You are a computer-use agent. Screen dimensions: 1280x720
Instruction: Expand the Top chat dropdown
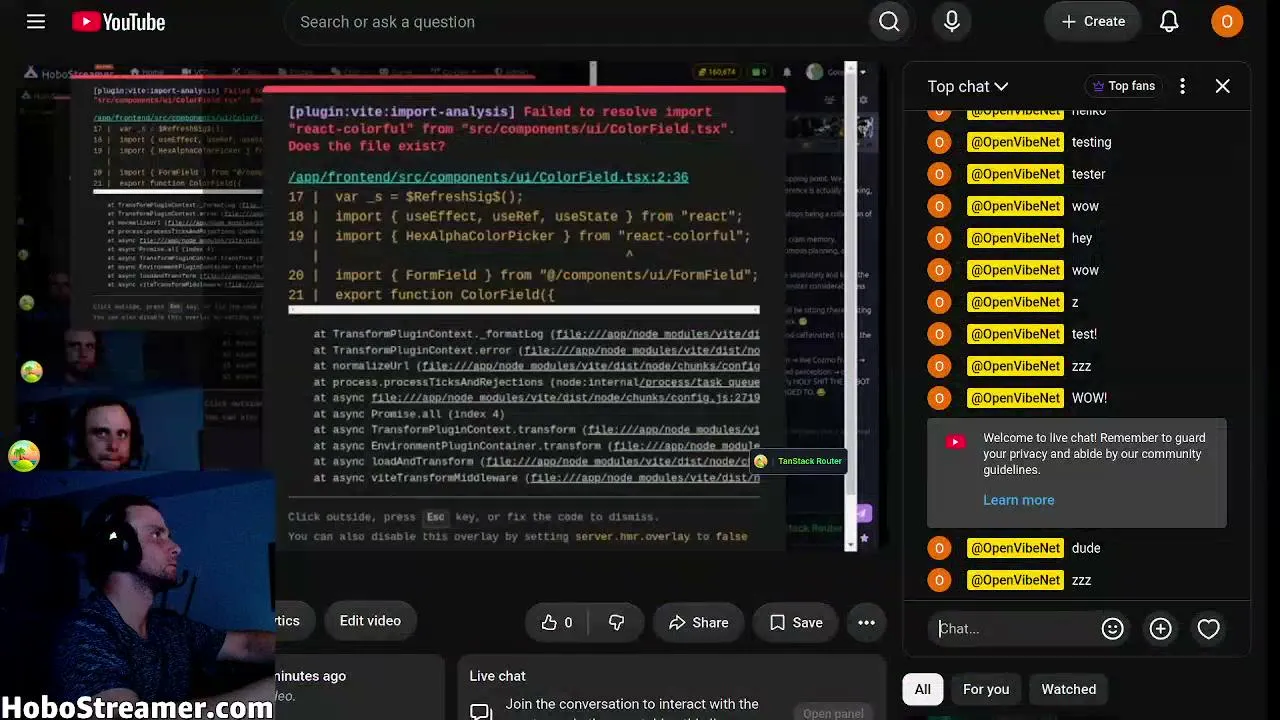point(968,86)
